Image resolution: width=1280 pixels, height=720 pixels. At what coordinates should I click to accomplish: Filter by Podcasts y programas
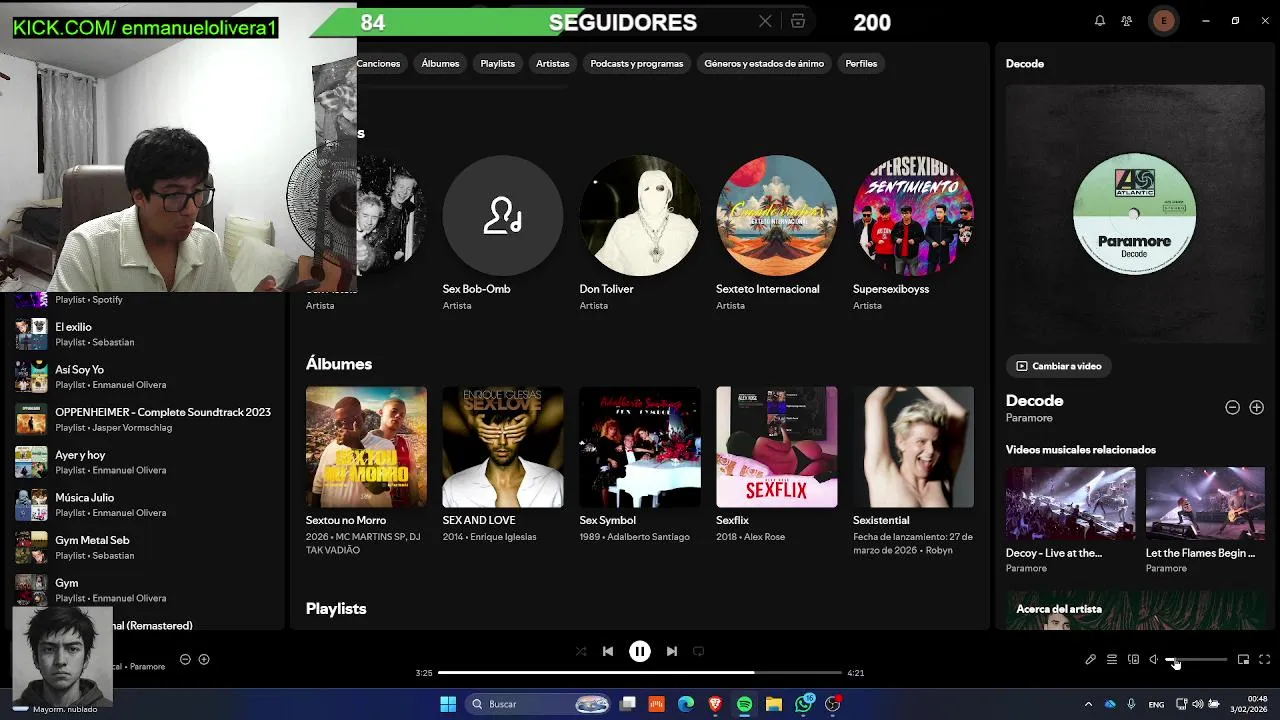point(637,63)
